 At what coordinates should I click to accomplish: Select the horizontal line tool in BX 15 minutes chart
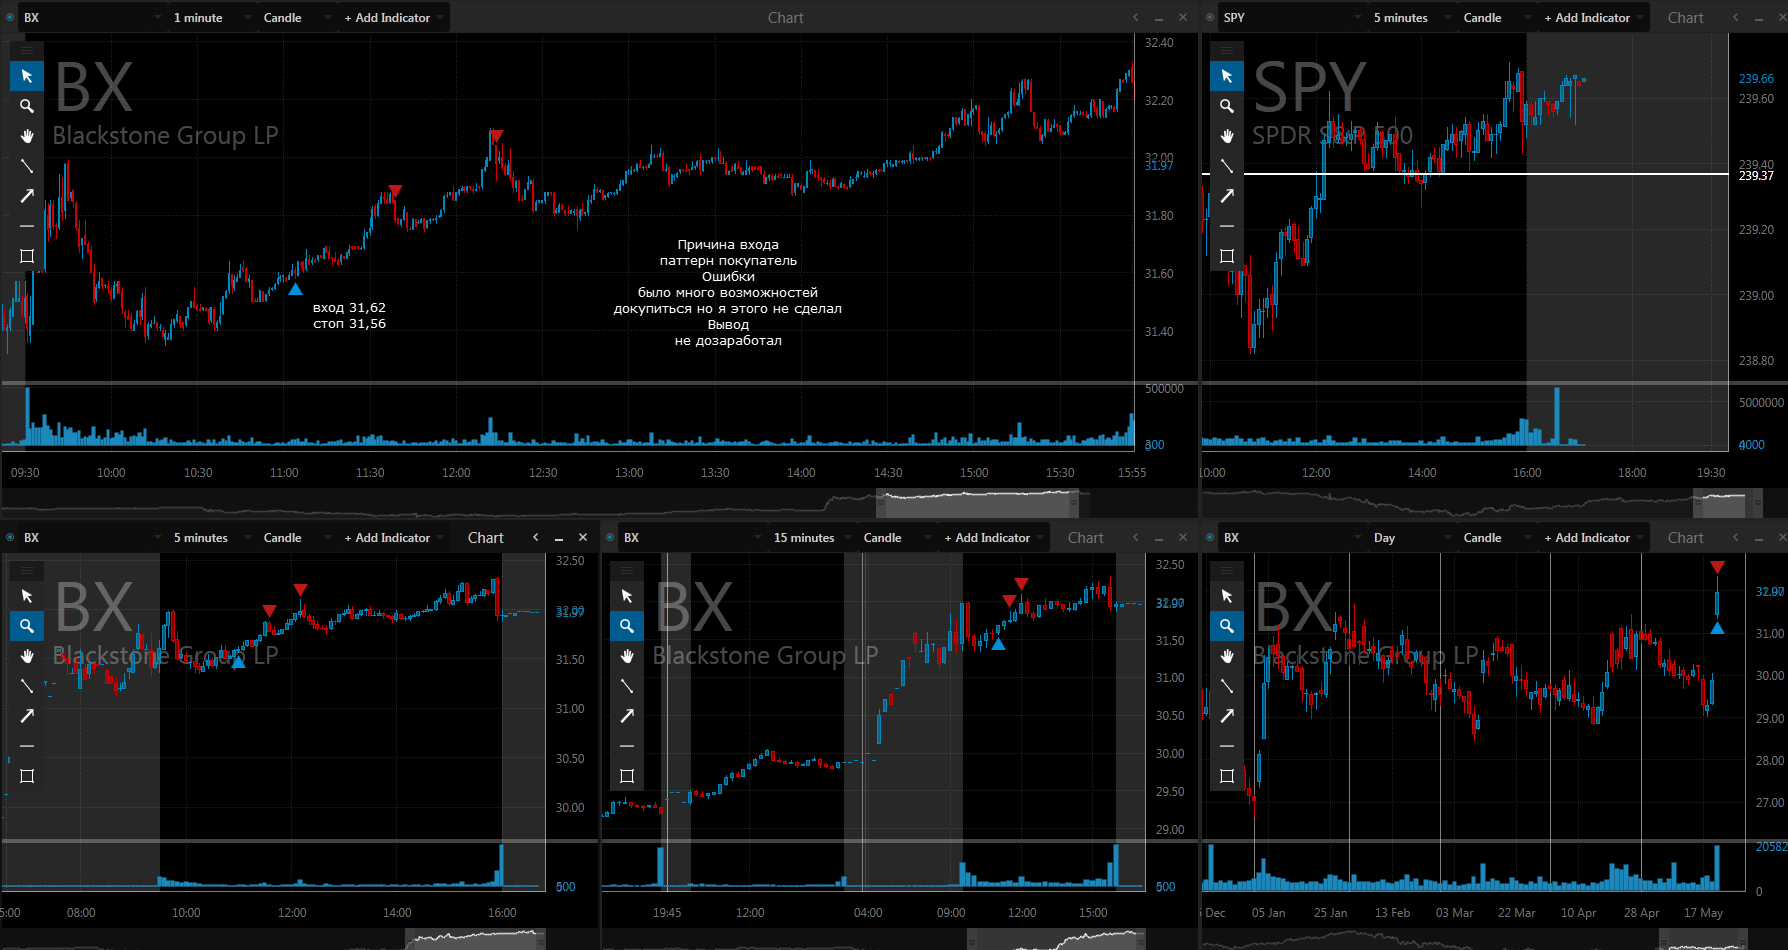[627, 746]
